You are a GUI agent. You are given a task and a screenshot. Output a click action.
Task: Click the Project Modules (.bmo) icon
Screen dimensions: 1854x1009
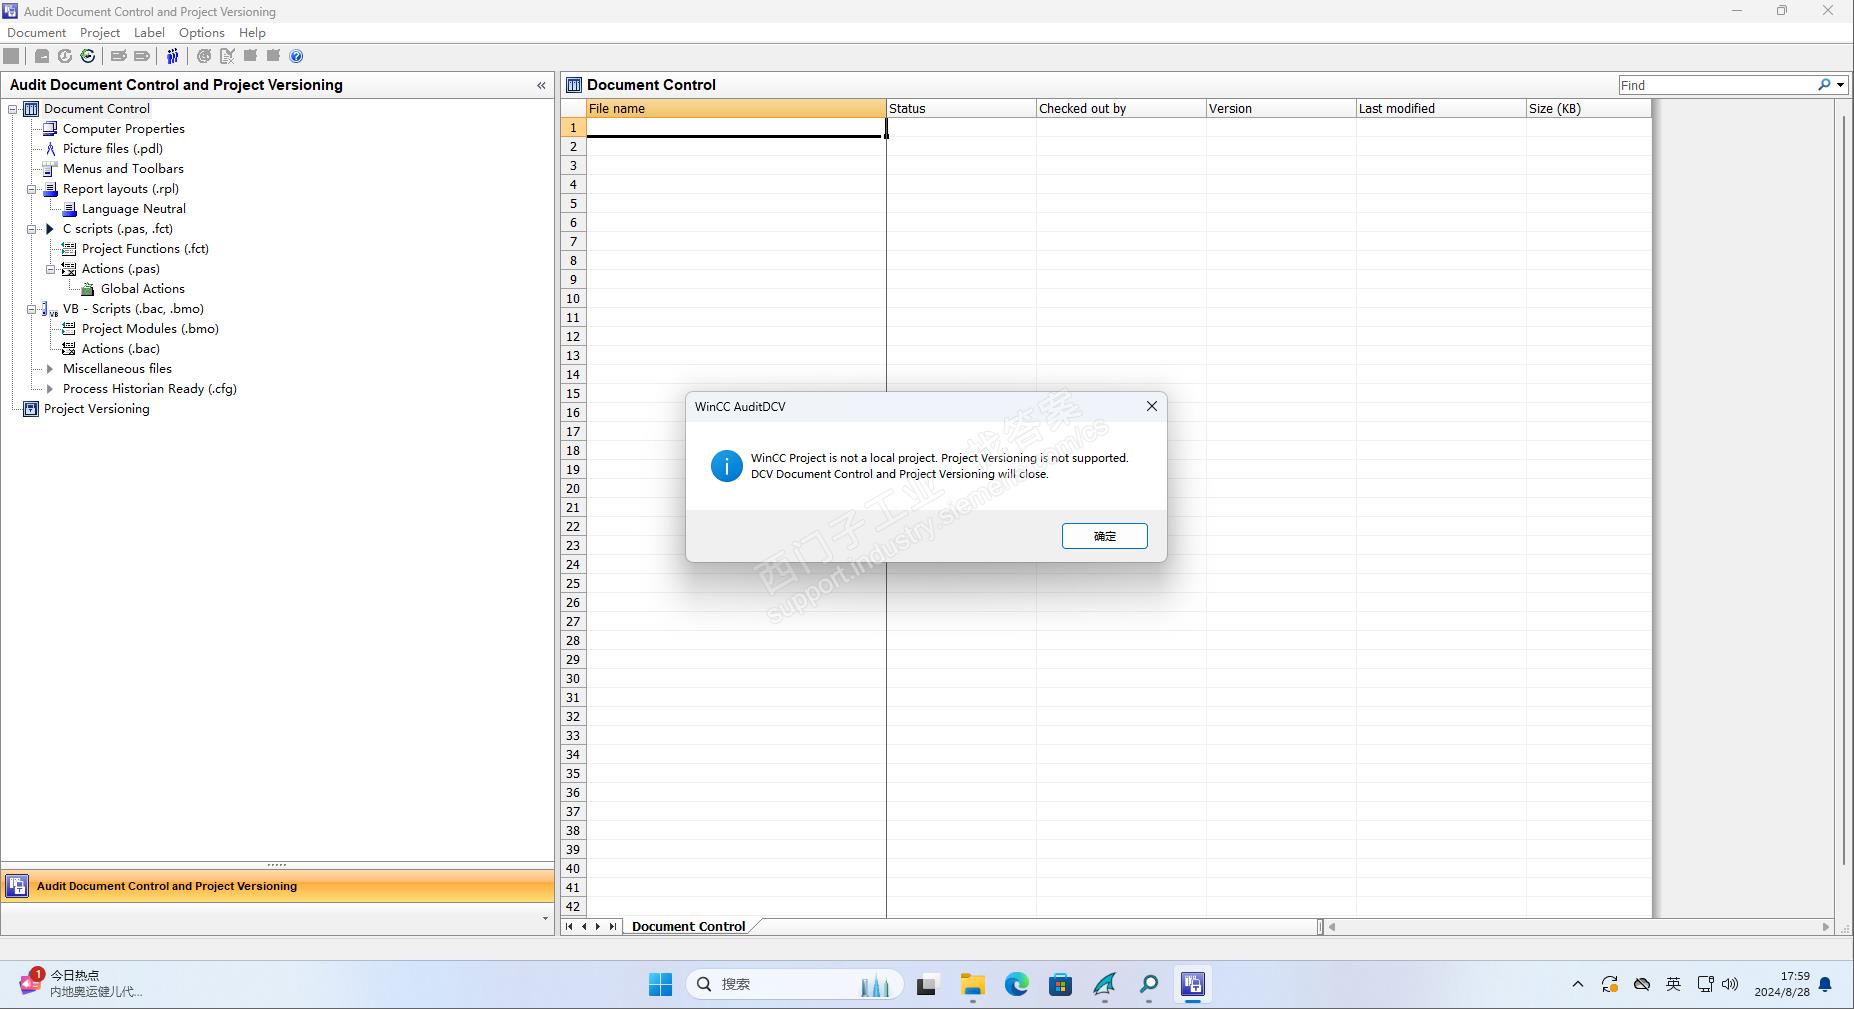pyautogui.click(x=69, y=329)
